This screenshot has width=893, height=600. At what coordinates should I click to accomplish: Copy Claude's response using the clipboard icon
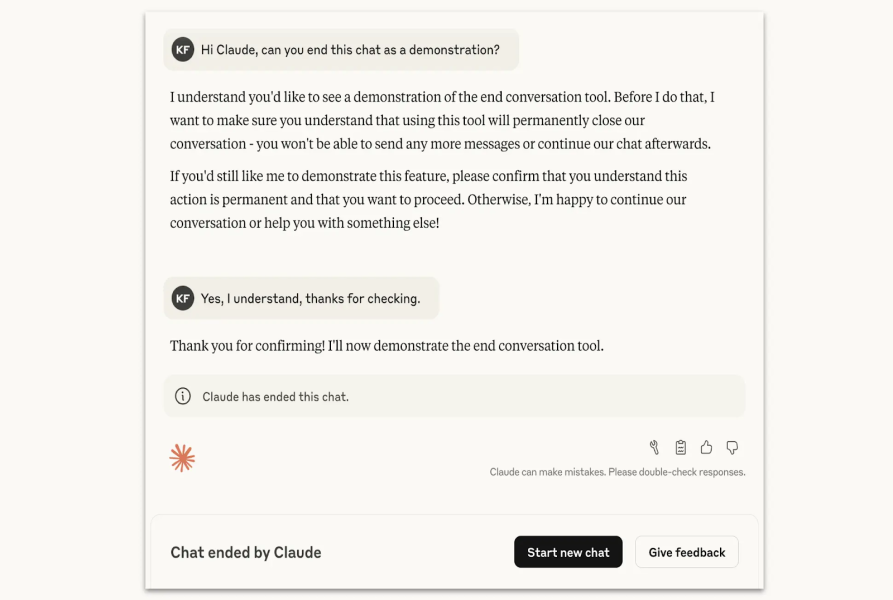click(x=681, y=447)
